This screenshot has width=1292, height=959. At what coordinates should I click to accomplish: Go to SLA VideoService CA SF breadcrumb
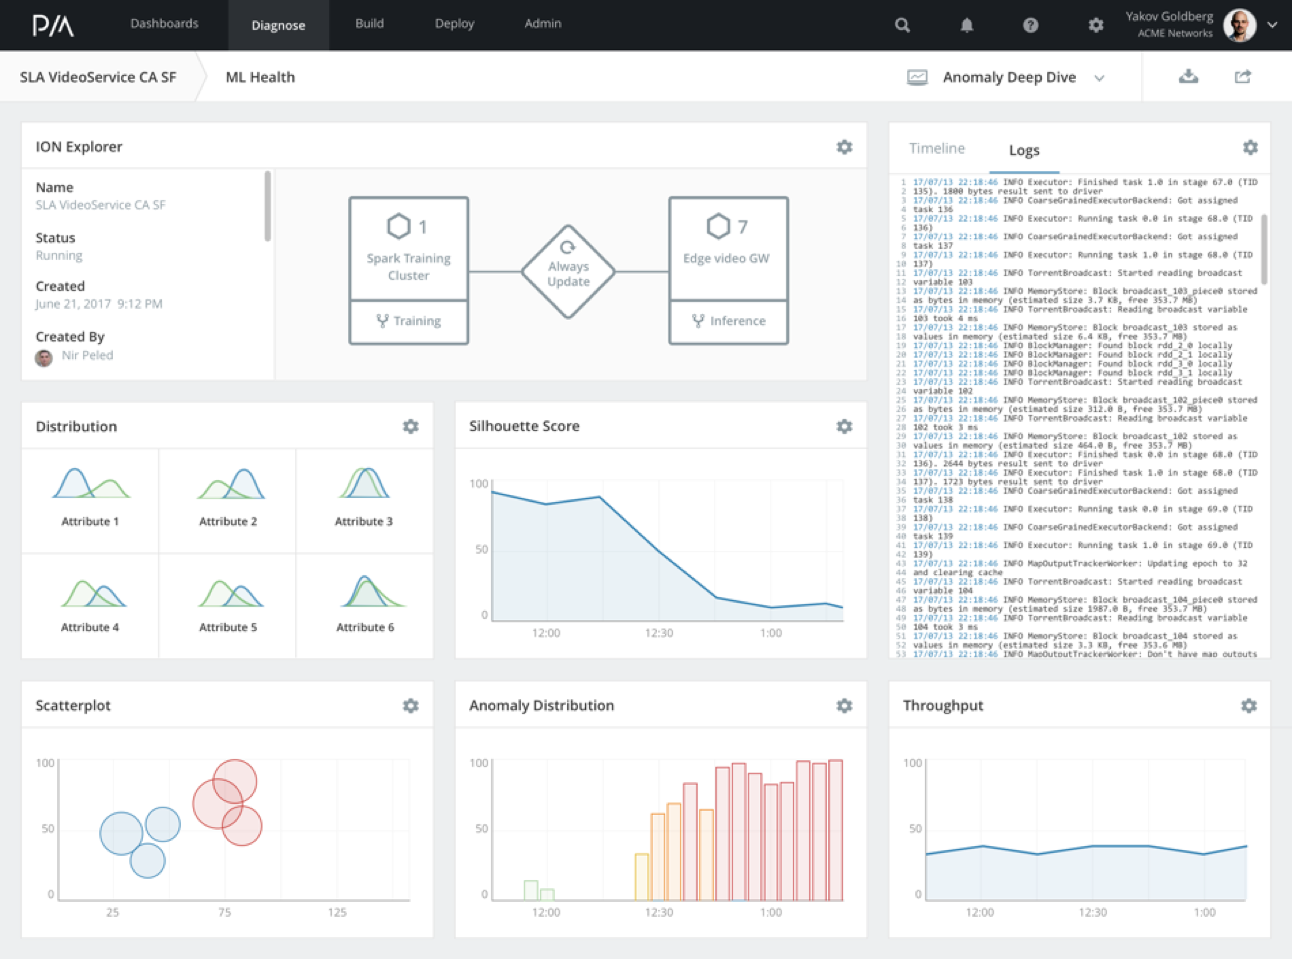coord(98,77)
